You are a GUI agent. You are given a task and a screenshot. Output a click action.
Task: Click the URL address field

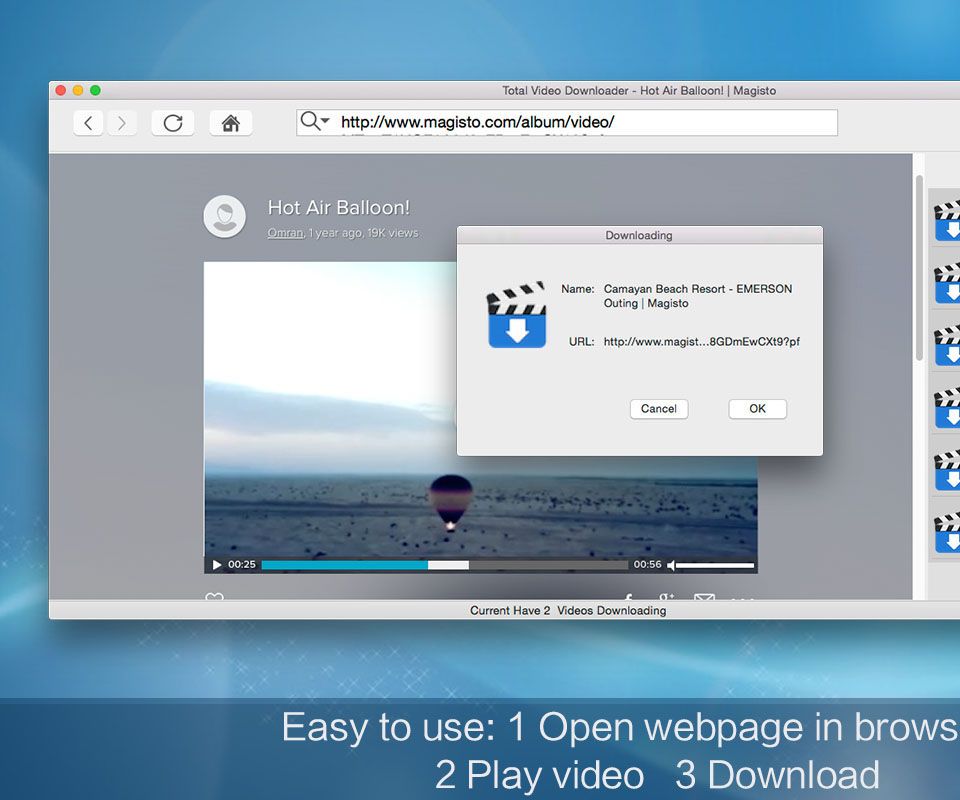[x=566, y=122]
